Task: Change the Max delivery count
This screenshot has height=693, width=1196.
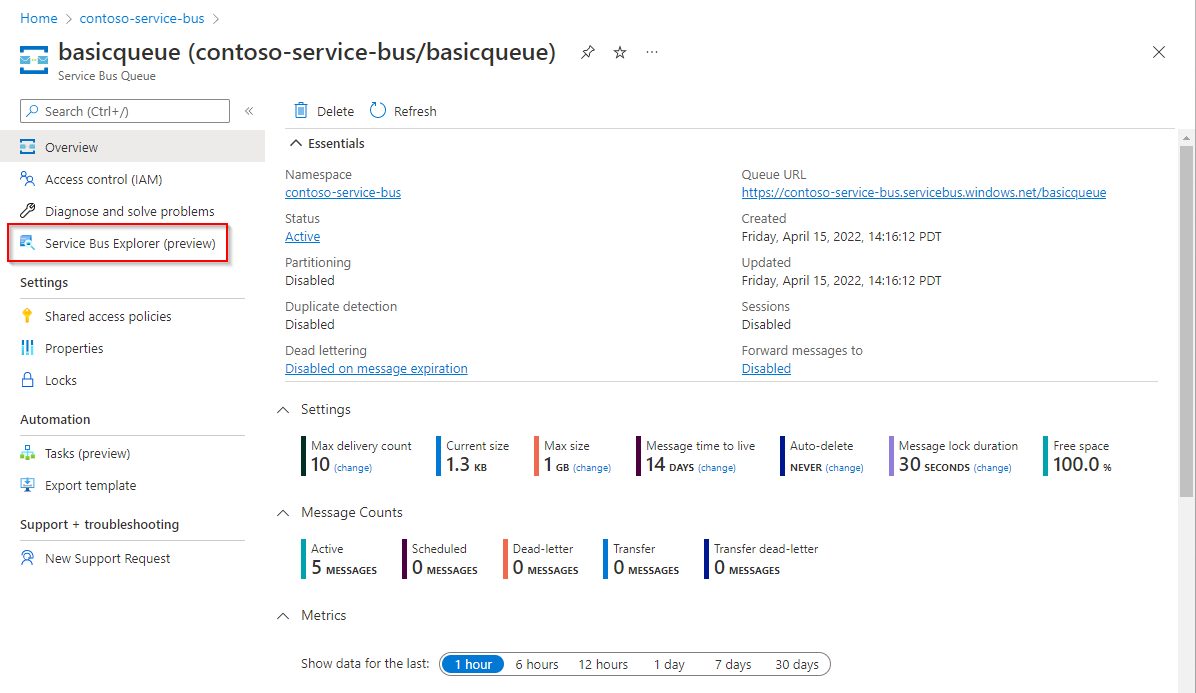Action: pos(352,468)
